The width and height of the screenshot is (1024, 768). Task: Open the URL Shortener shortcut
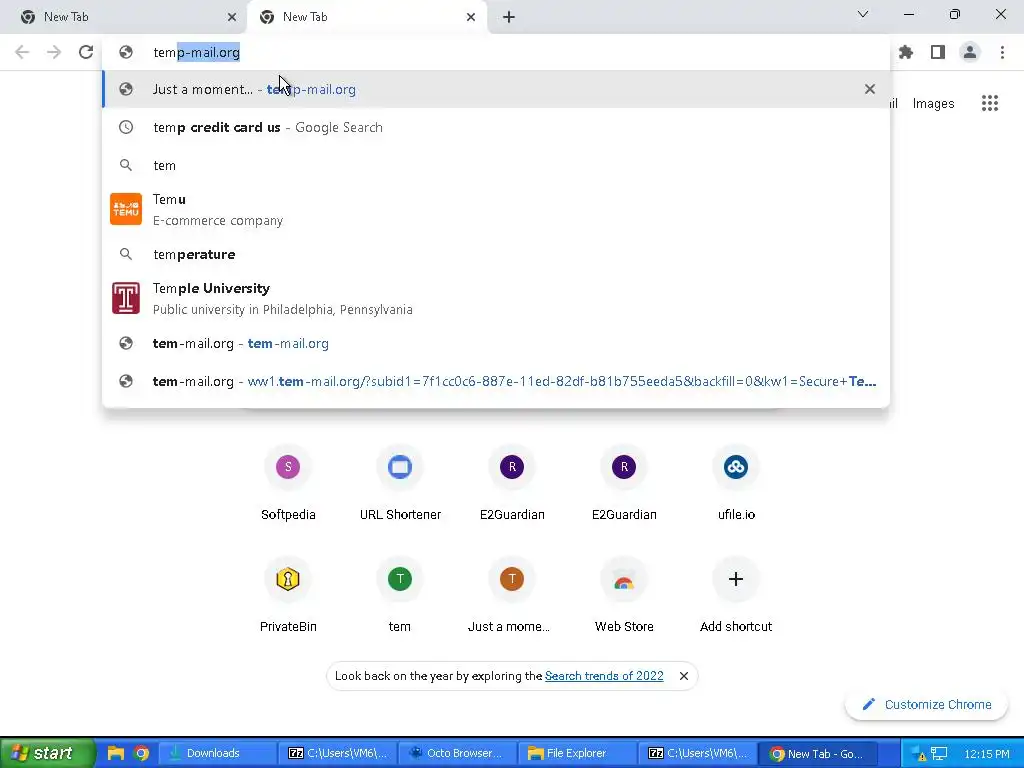click(400, 483)
